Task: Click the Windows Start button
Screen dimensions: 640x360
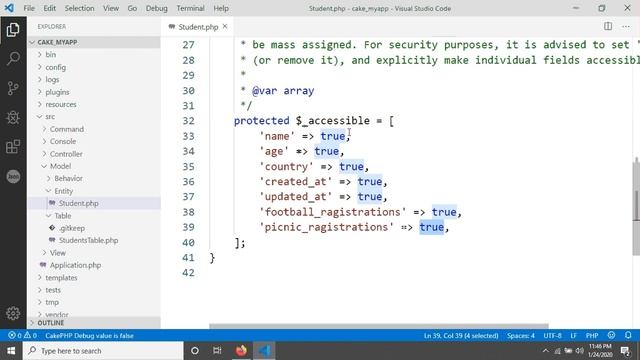Action: 11,351
